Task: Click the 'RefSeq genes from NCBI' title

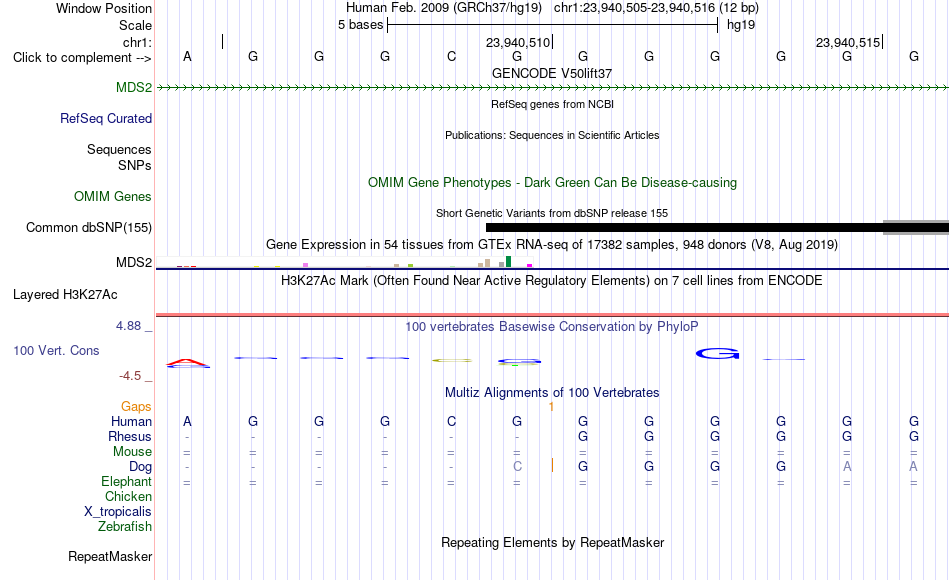Action: 552,104
